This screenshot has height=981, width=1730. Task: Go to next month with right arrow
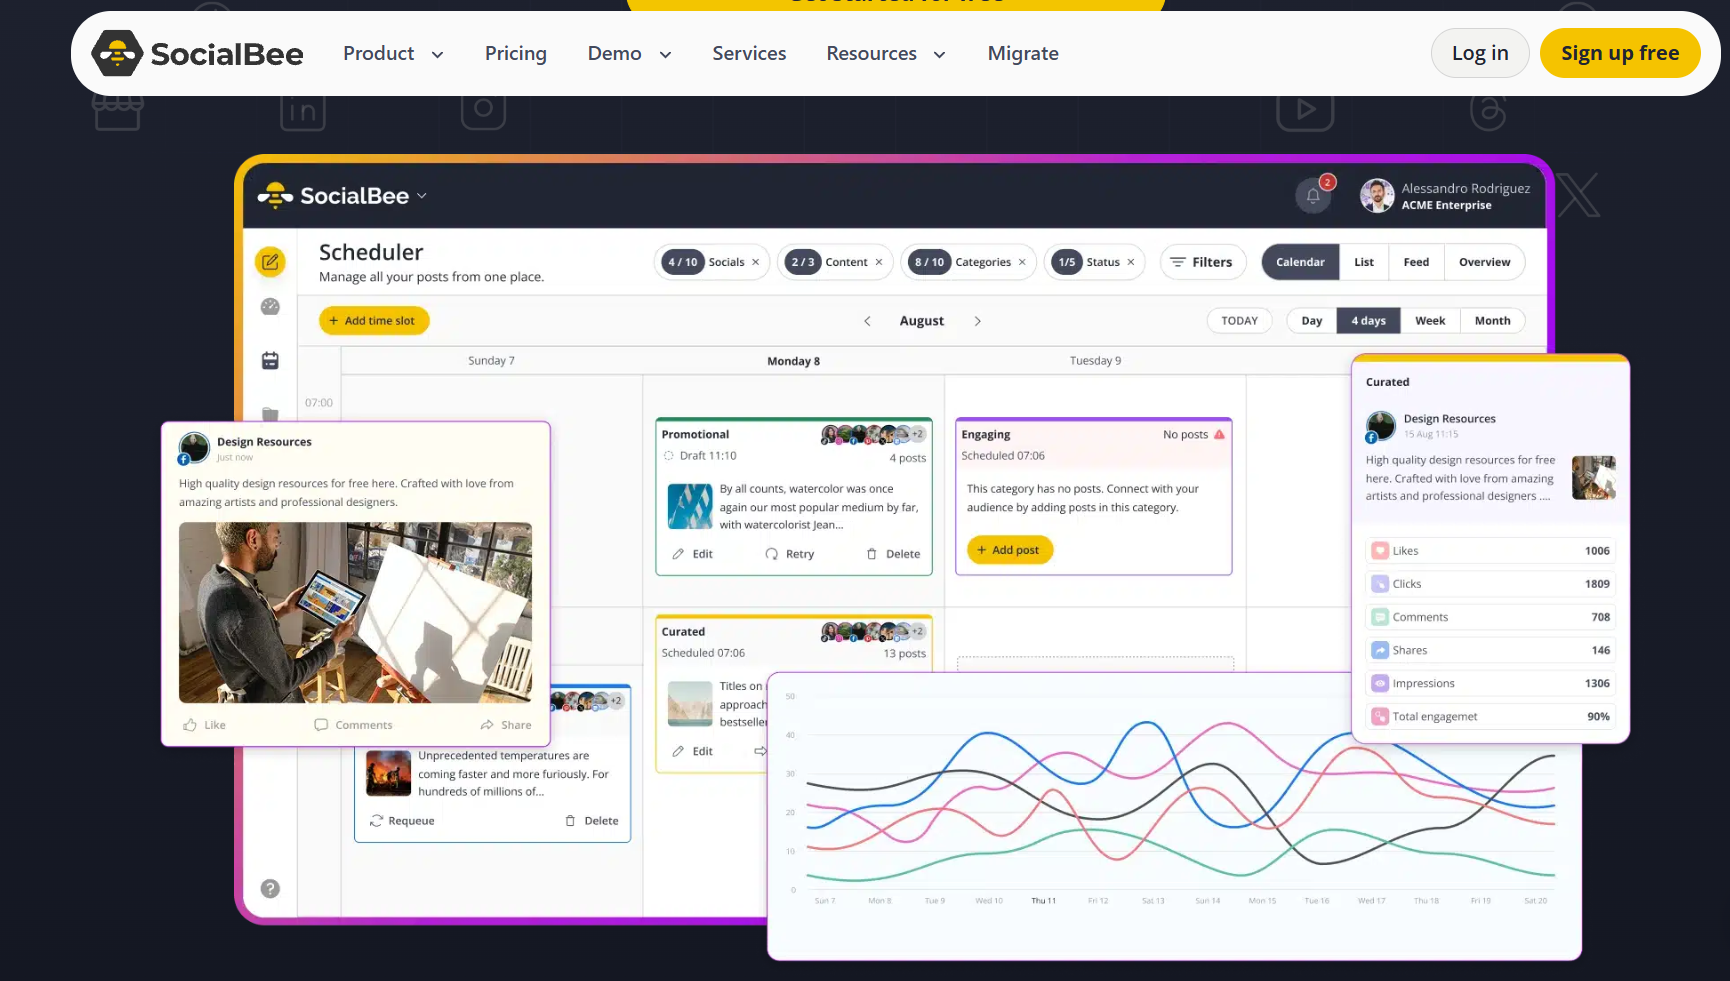[x=977, y=321]
